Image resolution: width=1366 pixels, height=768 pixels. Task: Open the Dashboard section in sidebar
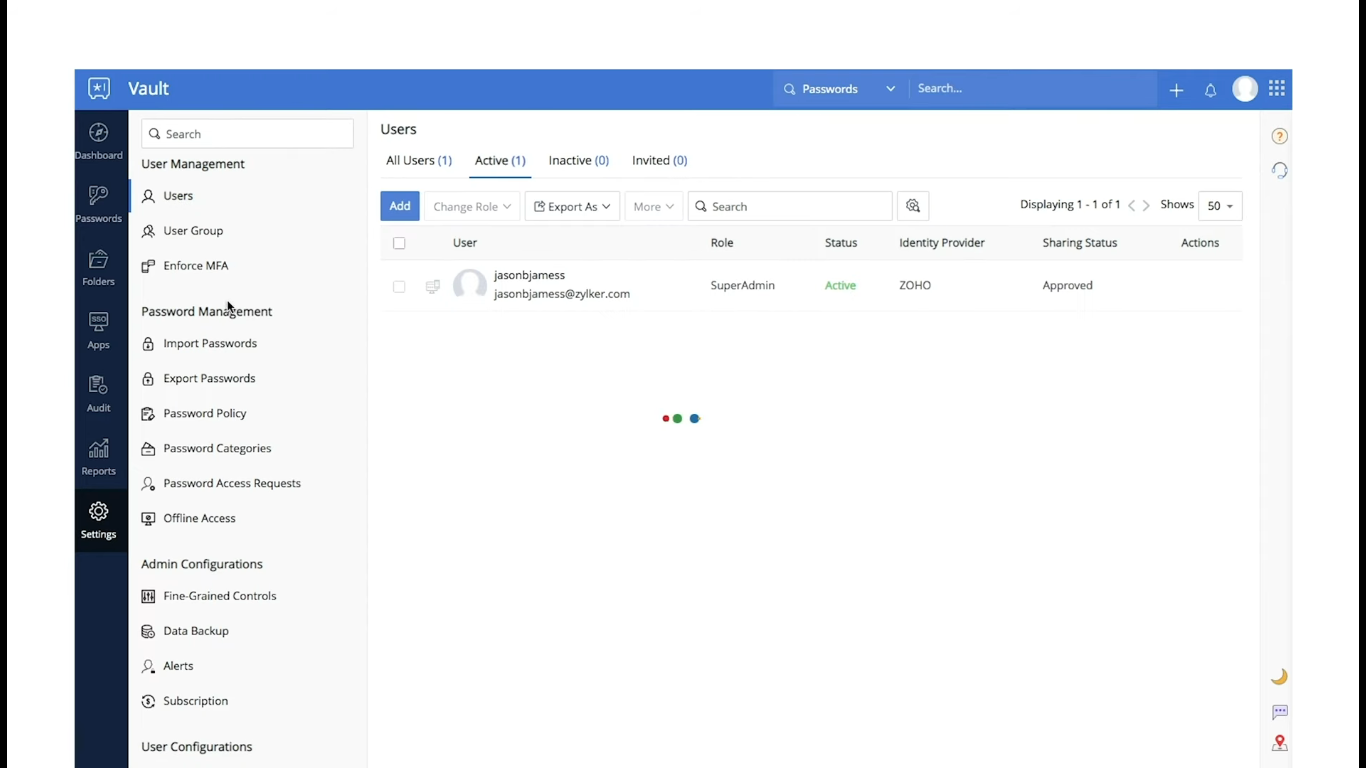(98, 141)
